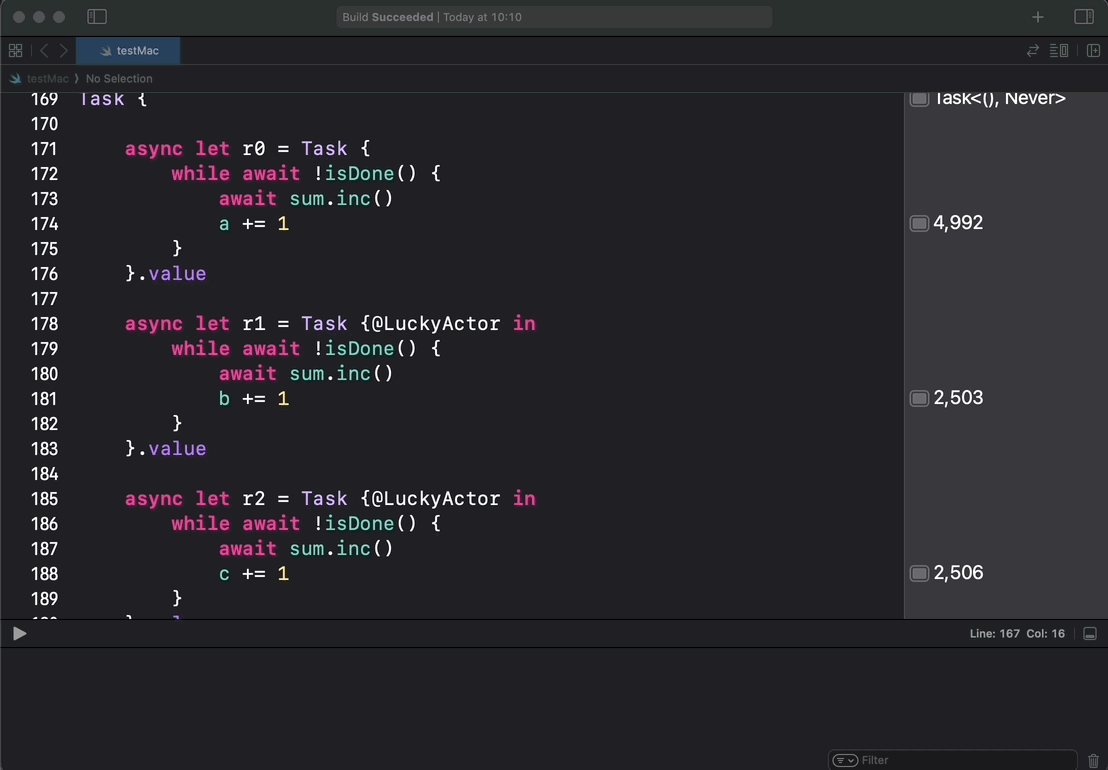Click the code review swap arrows icon

coord(1033,51)
